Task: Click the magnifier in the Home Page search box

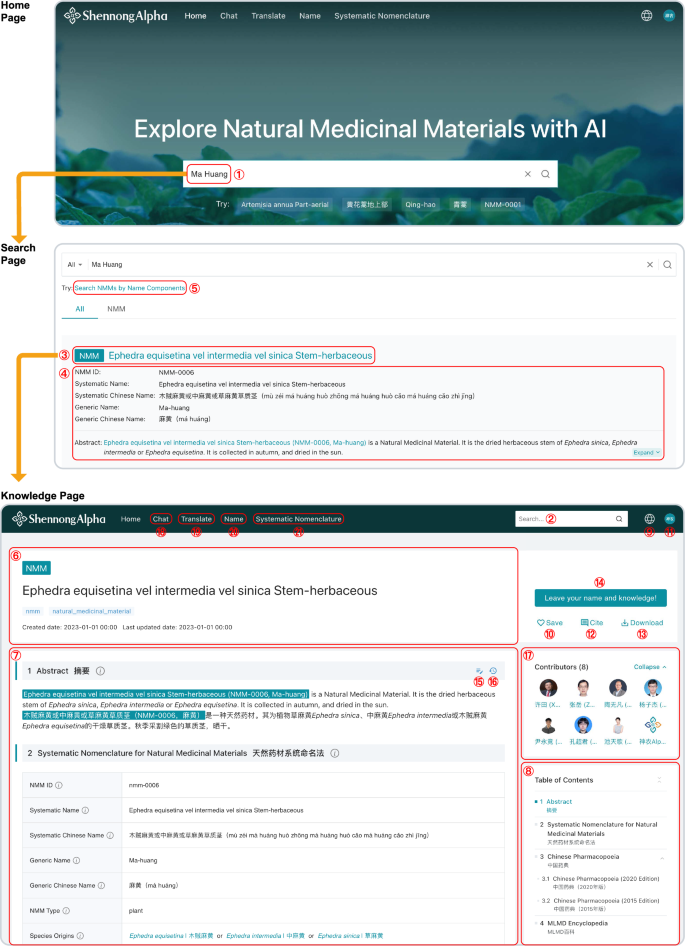Action: click(545, 174)
